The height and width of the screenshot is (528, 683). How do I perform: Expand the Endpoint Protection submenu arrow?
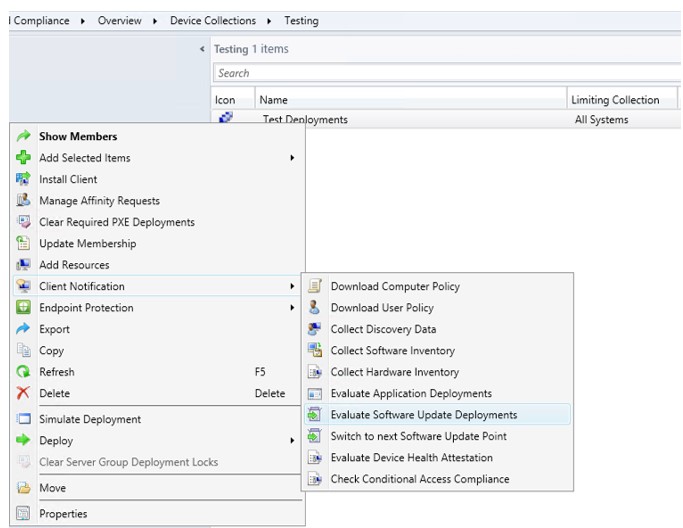pos(292,308)
